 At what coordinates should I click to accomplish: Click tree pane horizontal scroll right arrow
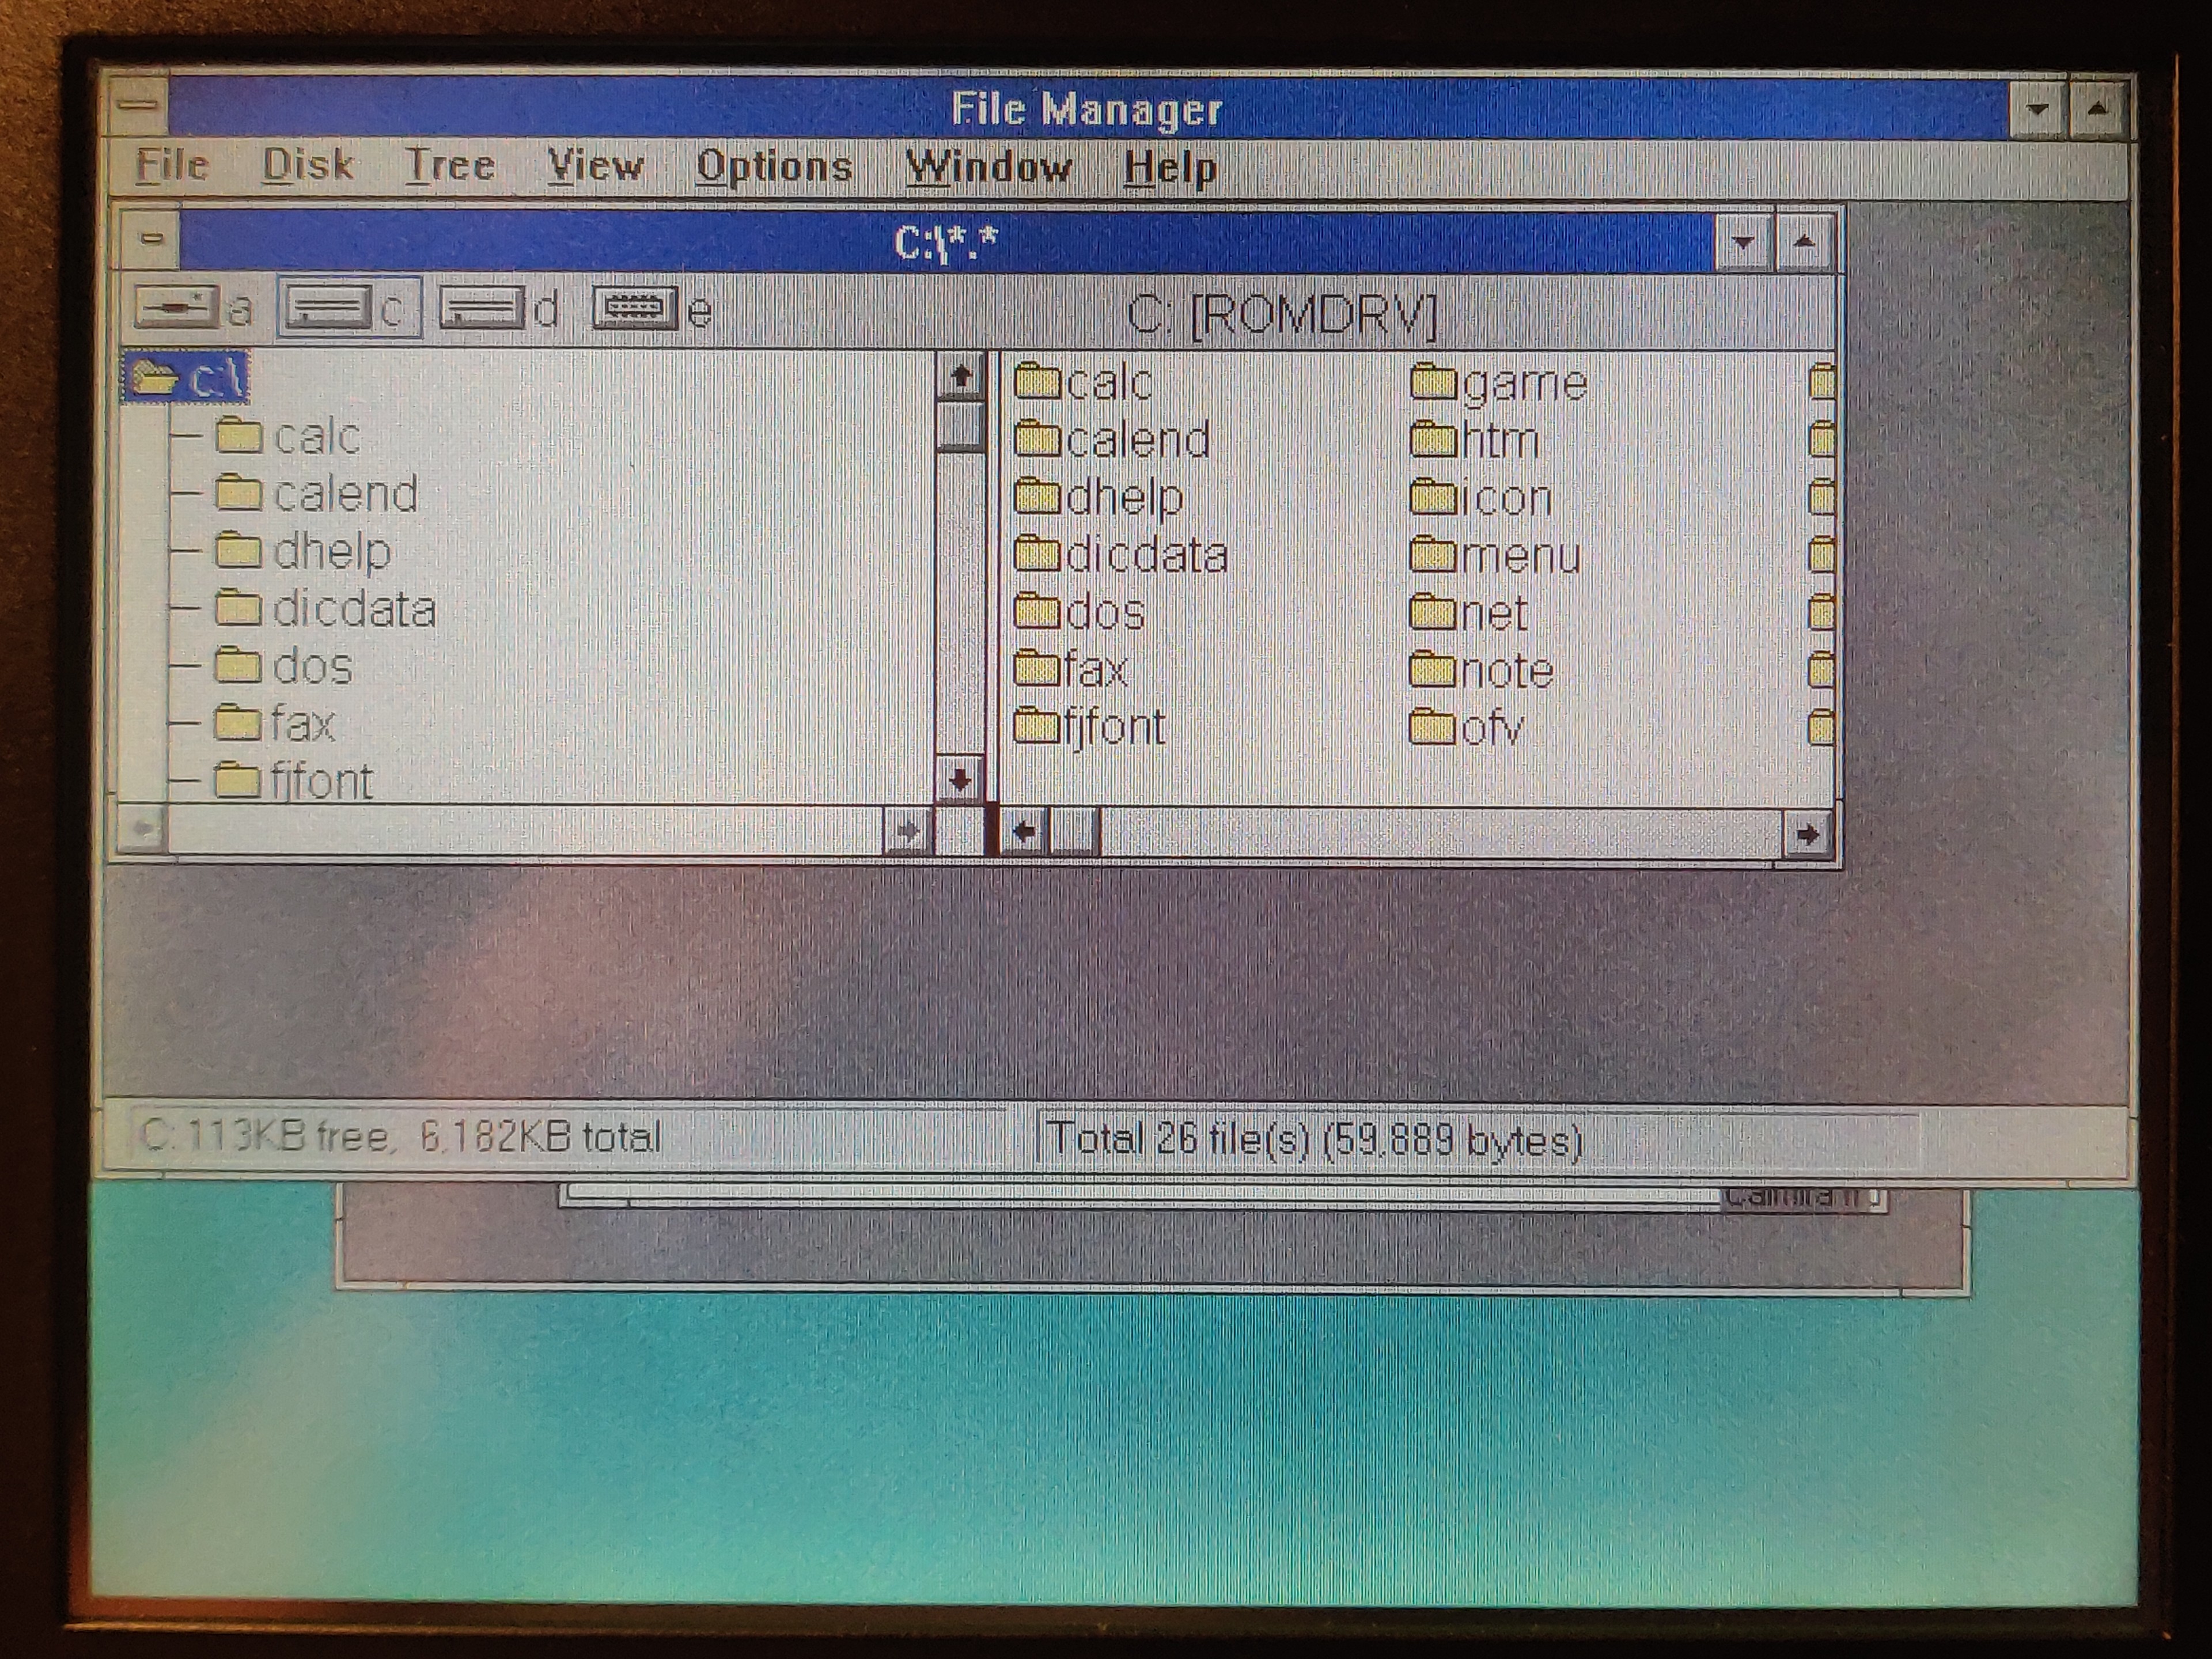[x=907, y=830]
